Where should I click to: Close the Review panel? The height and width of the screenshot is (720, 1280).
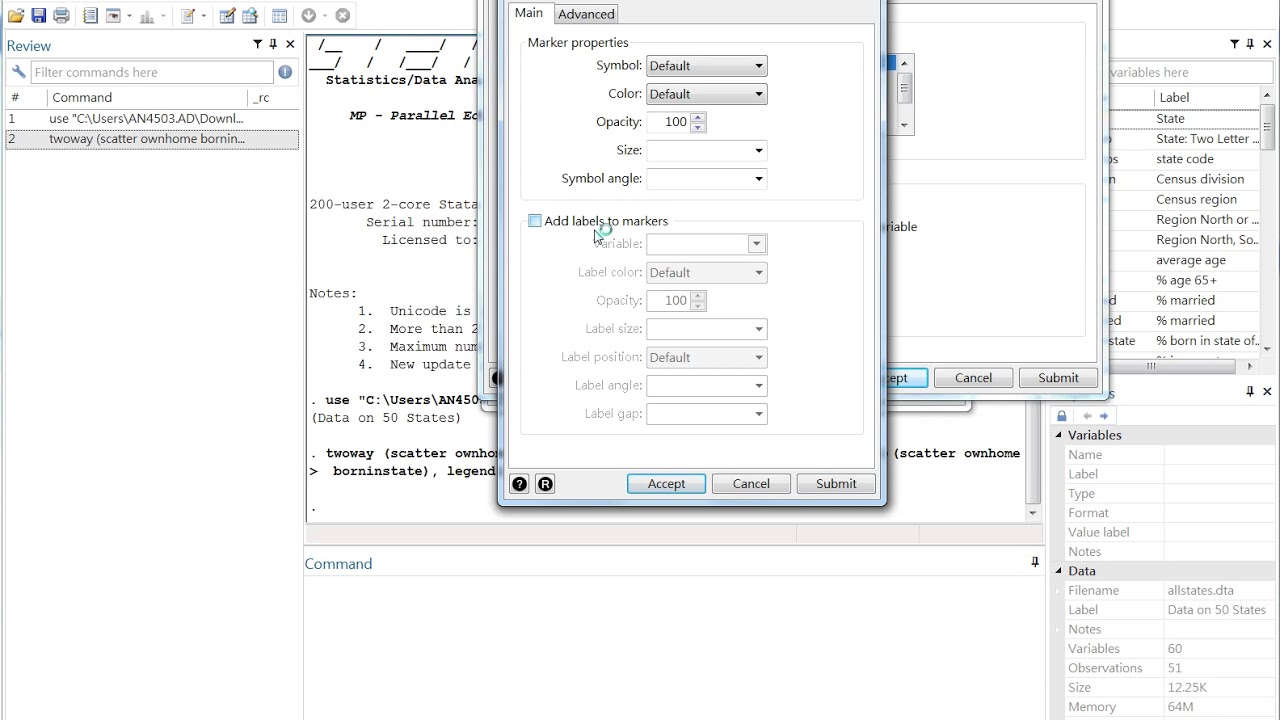[x=290, y=44]
